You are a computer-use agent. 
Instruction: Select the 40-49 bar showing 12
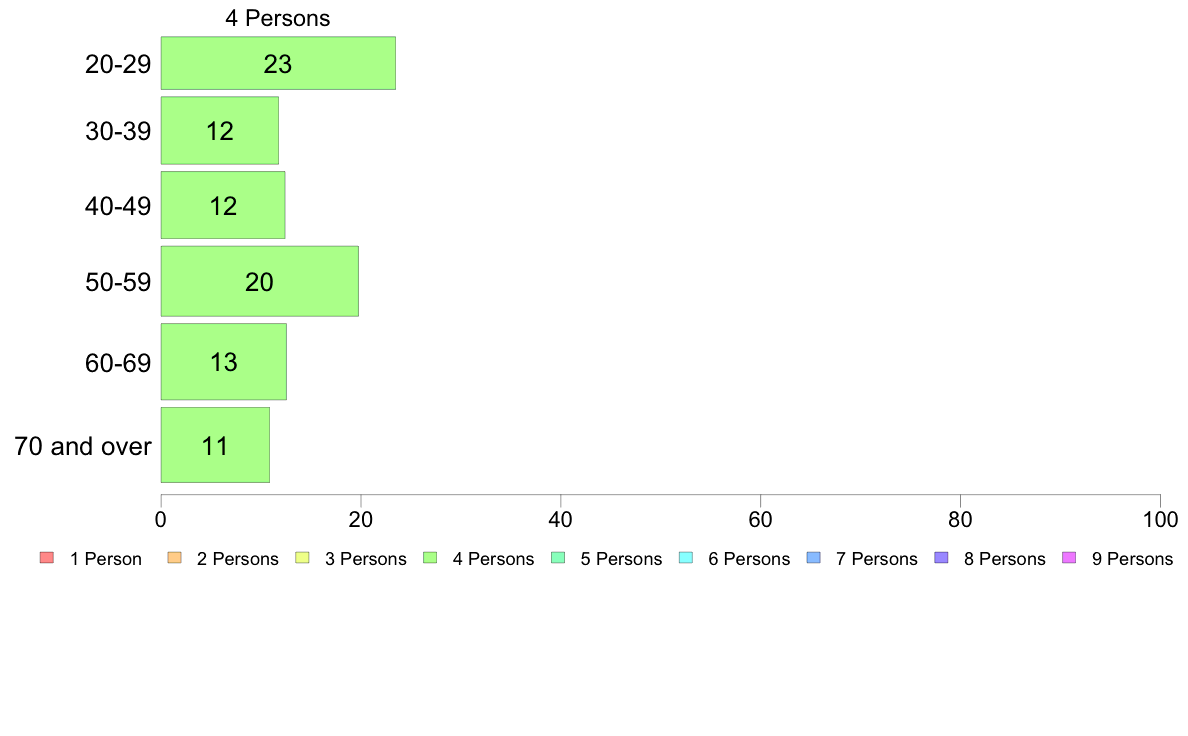click(x=223, y=205)
